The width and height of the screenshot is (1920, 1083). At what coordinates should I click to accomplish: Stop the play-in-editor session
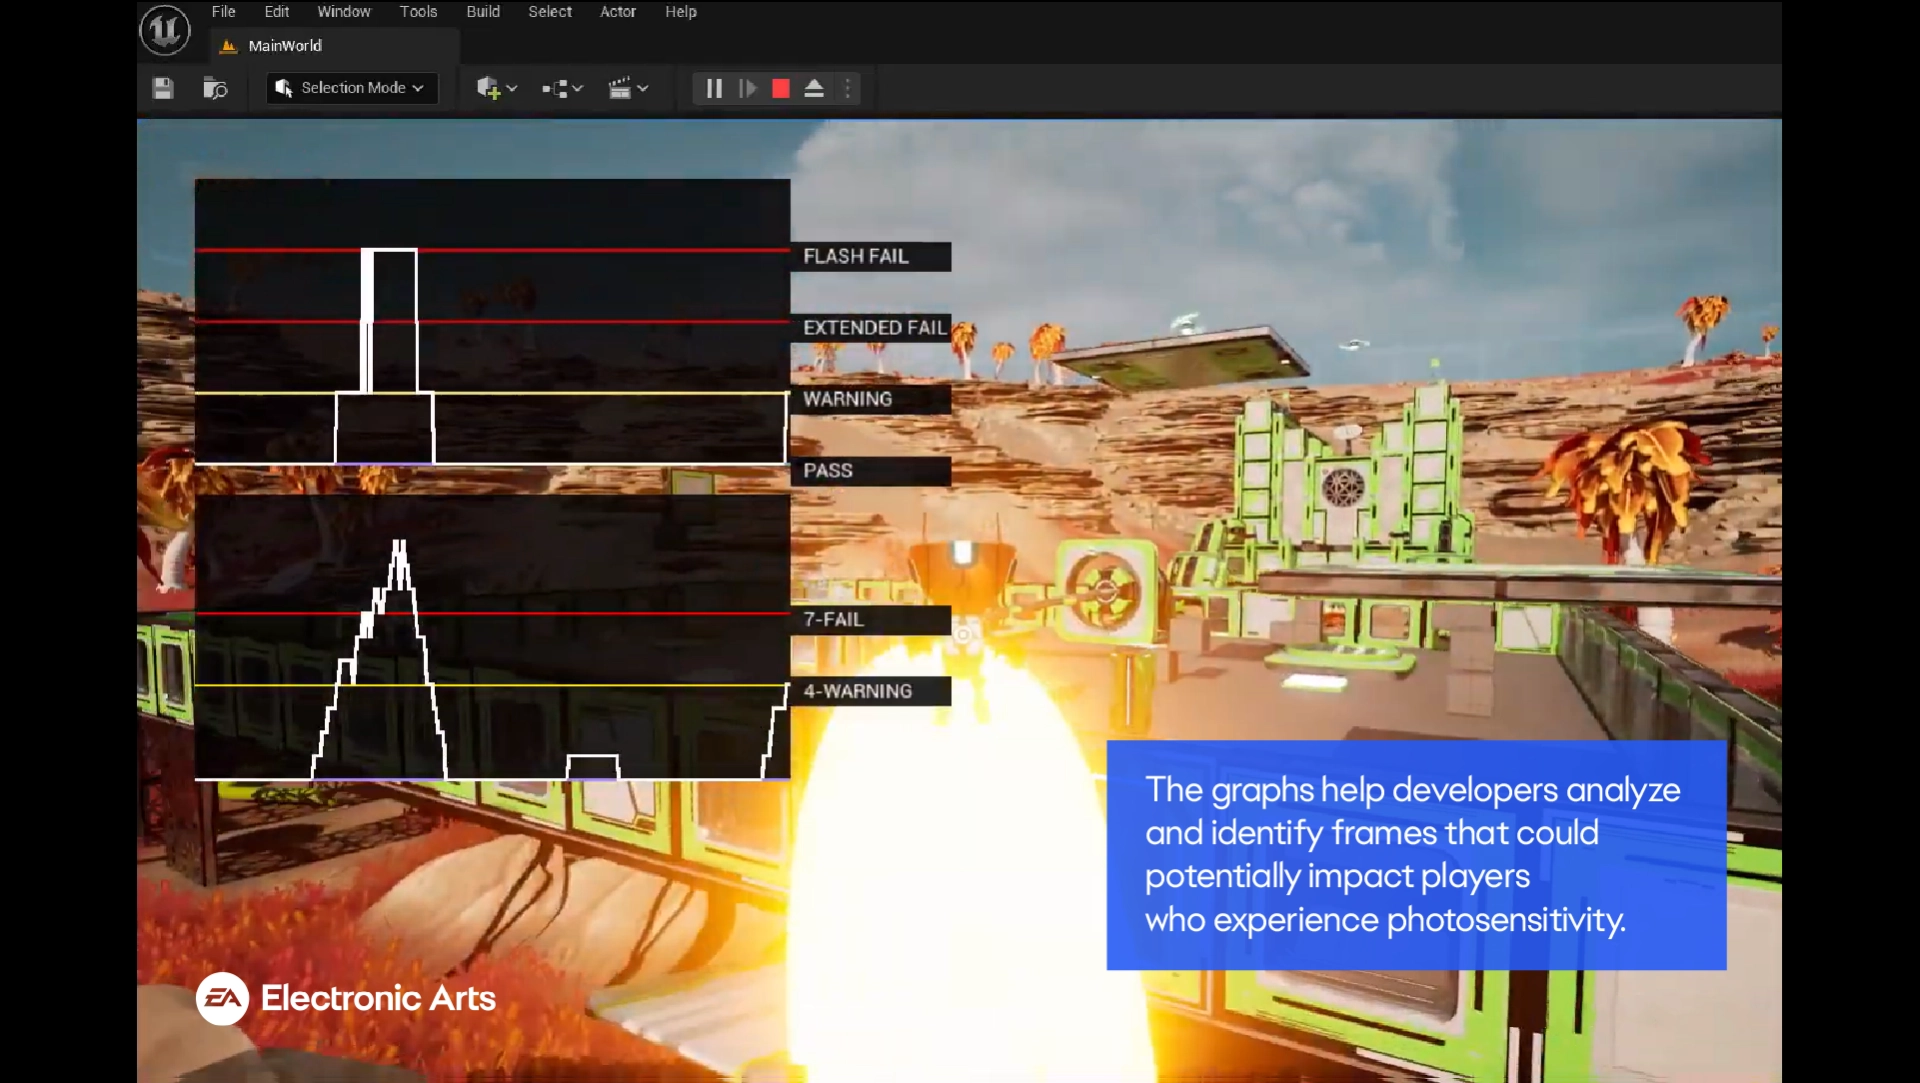tap(779, 88)
